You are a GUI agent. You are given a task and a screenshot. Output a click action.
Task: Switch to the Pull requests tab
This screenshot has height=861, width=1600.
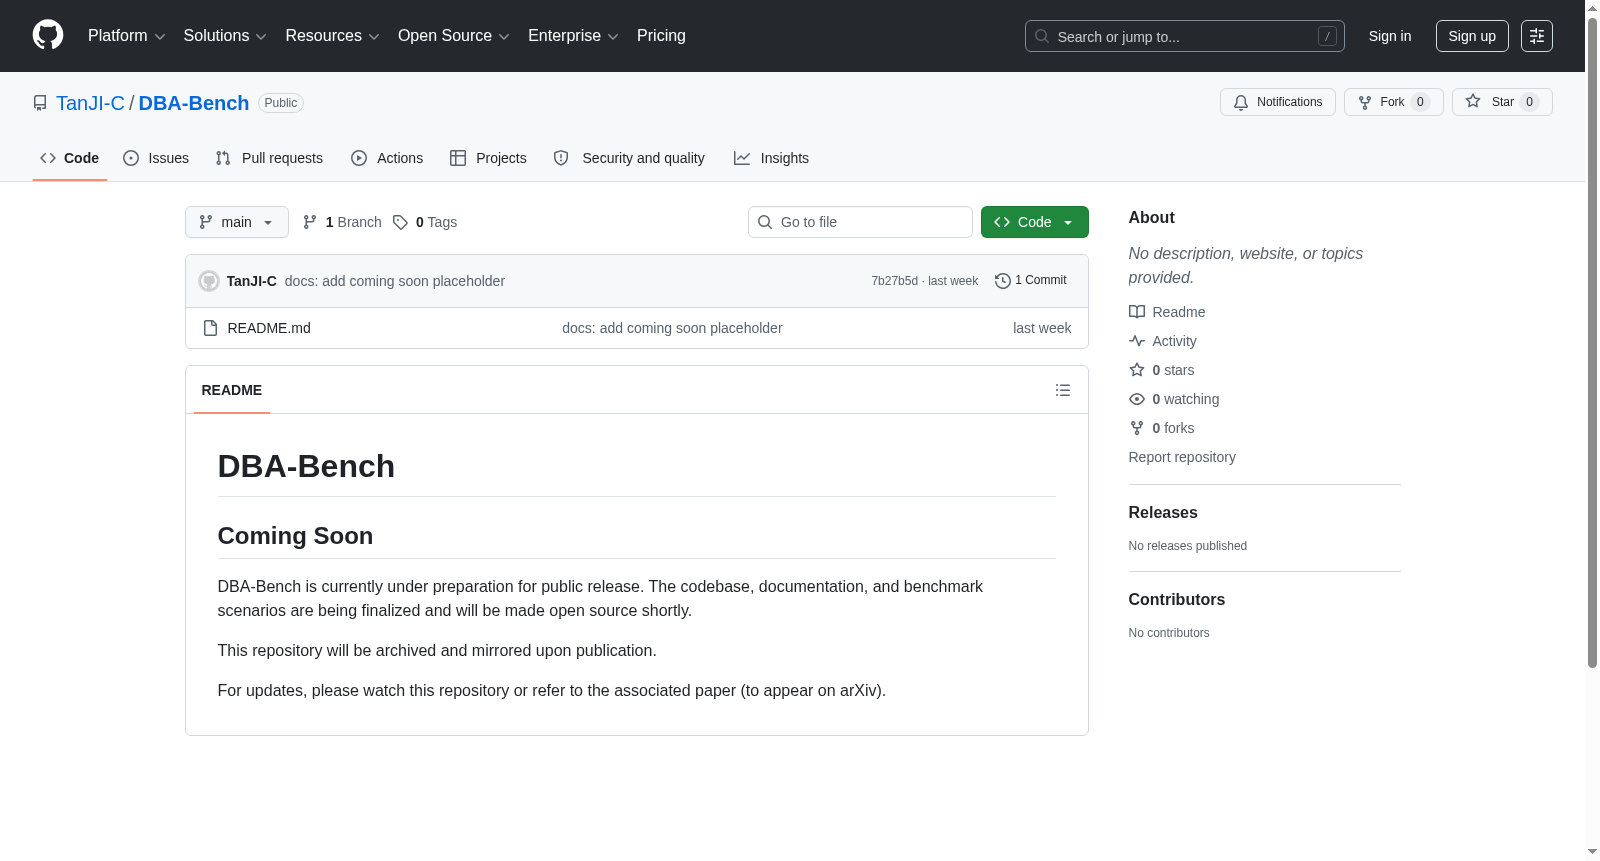[269, 158]
